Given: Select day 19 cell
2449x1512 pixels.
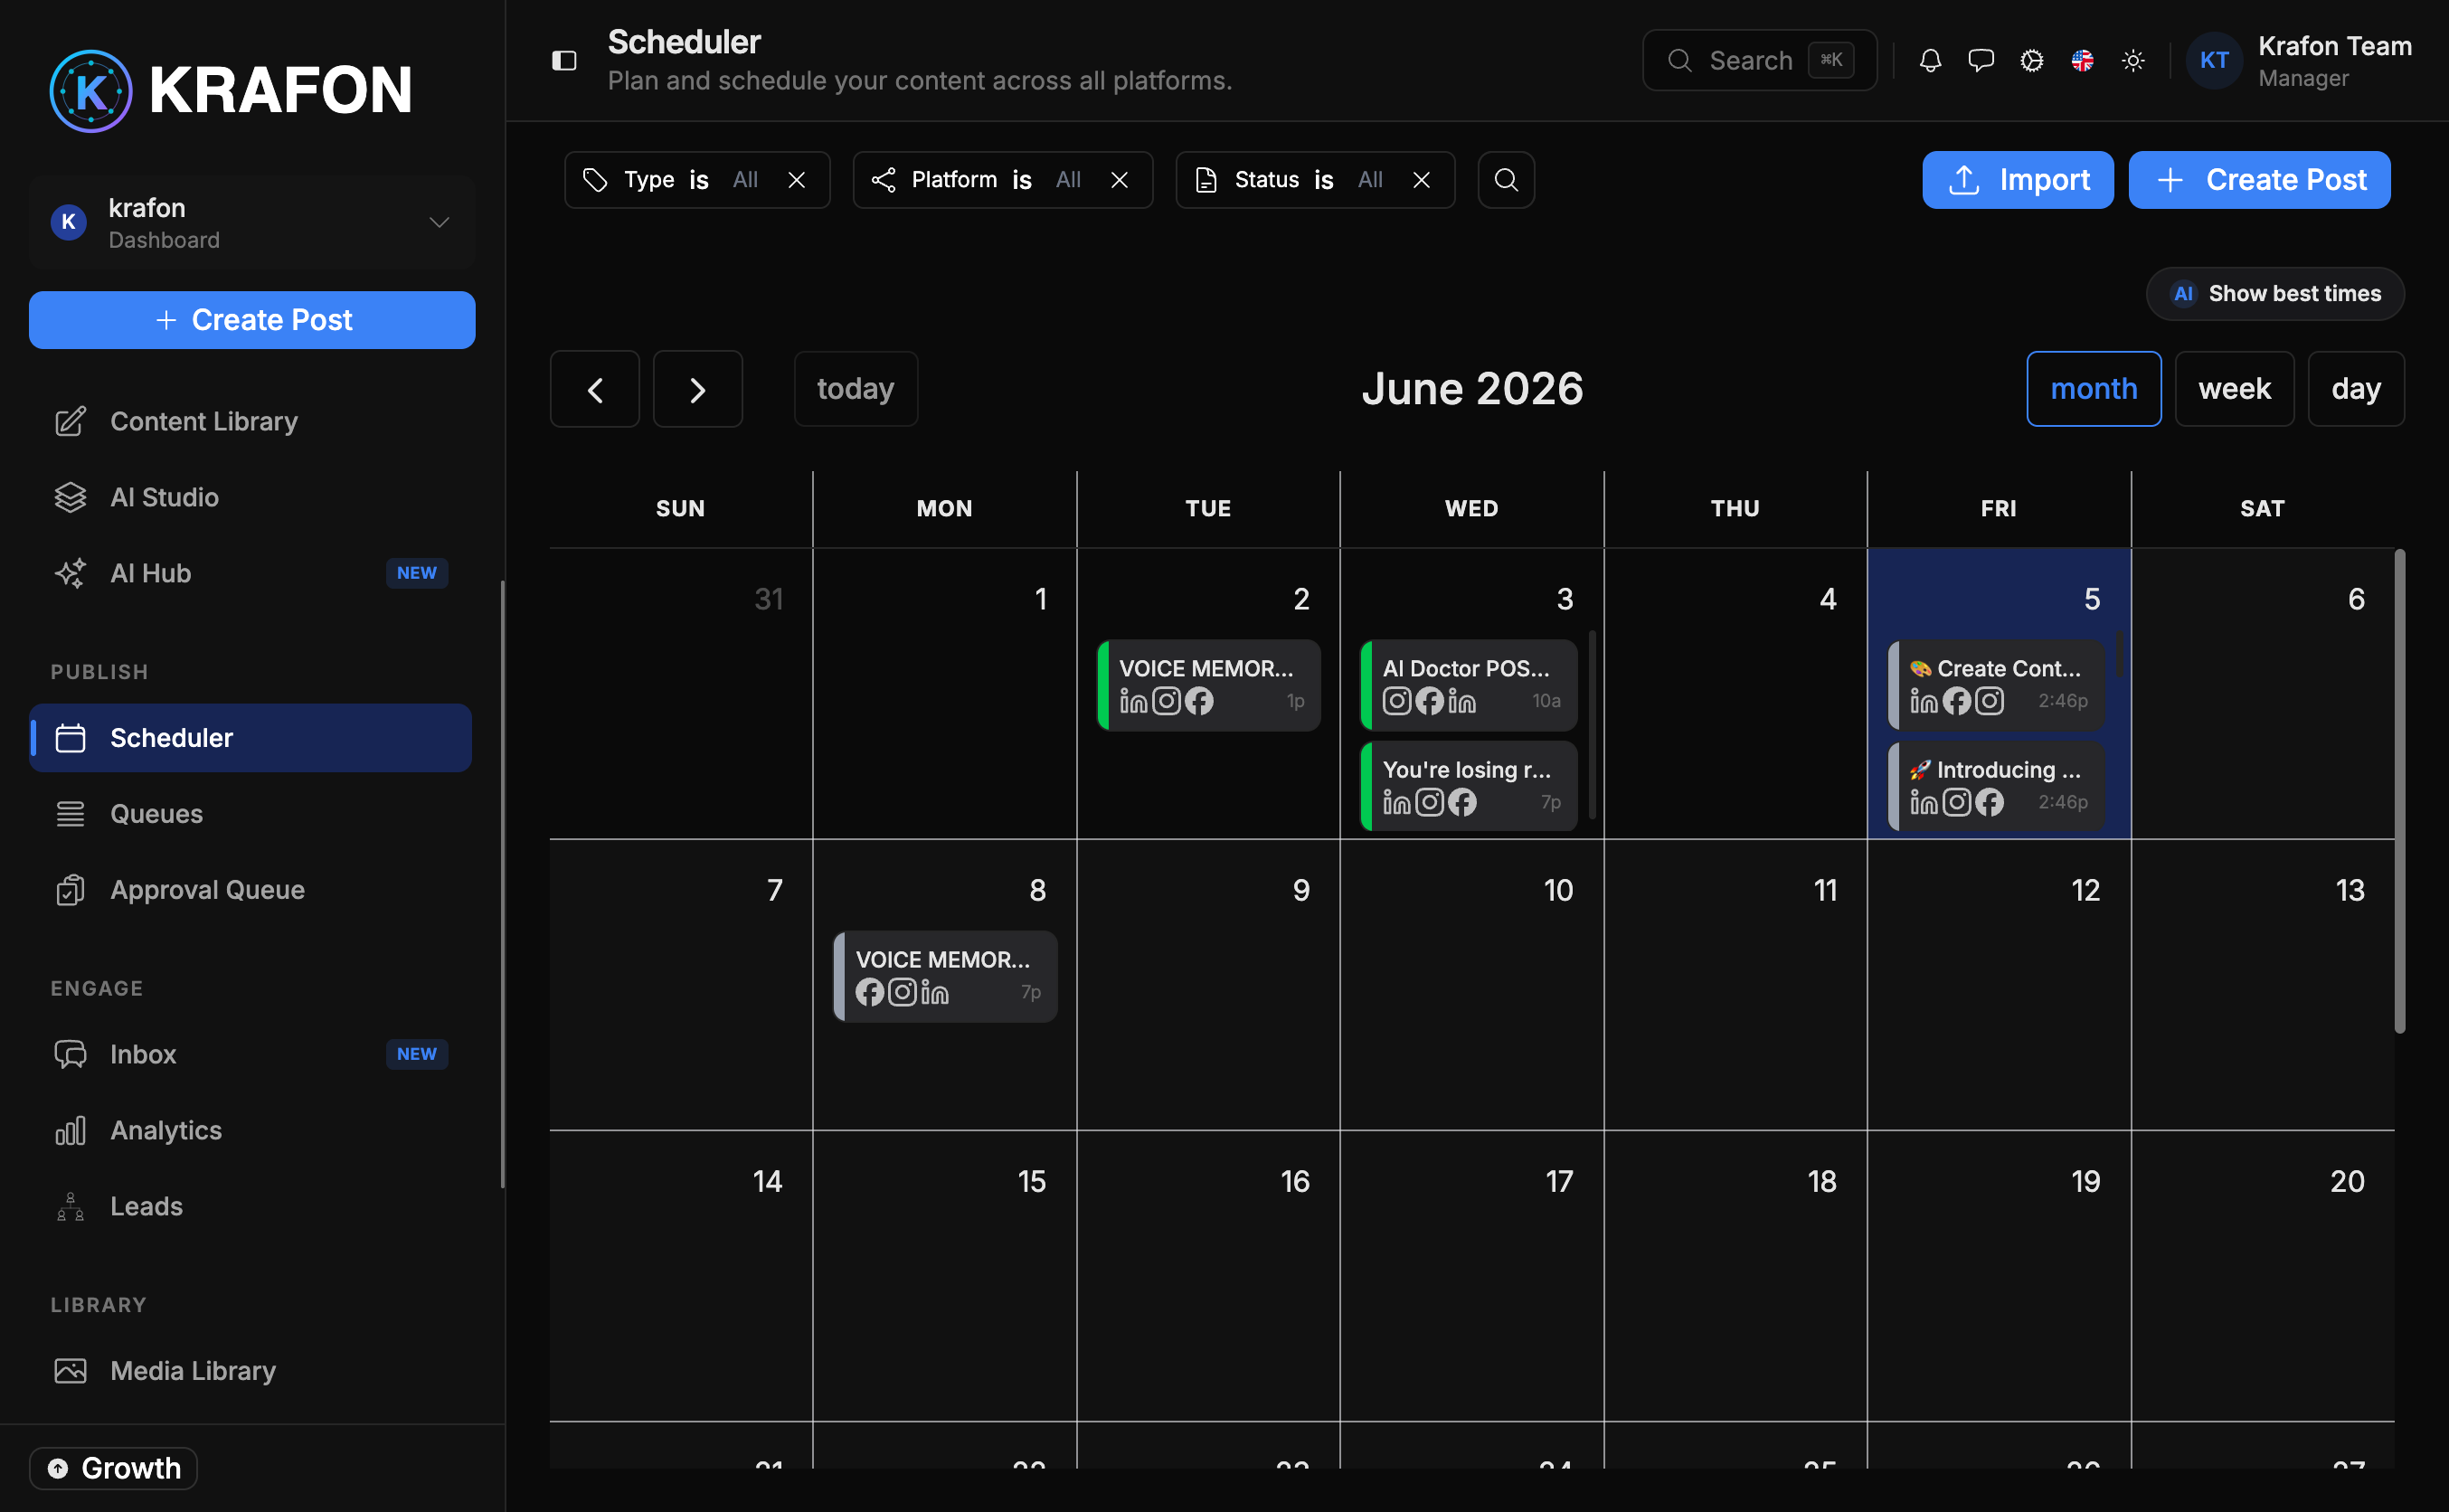Looking at the screenshot, I should (1998, 1276).
